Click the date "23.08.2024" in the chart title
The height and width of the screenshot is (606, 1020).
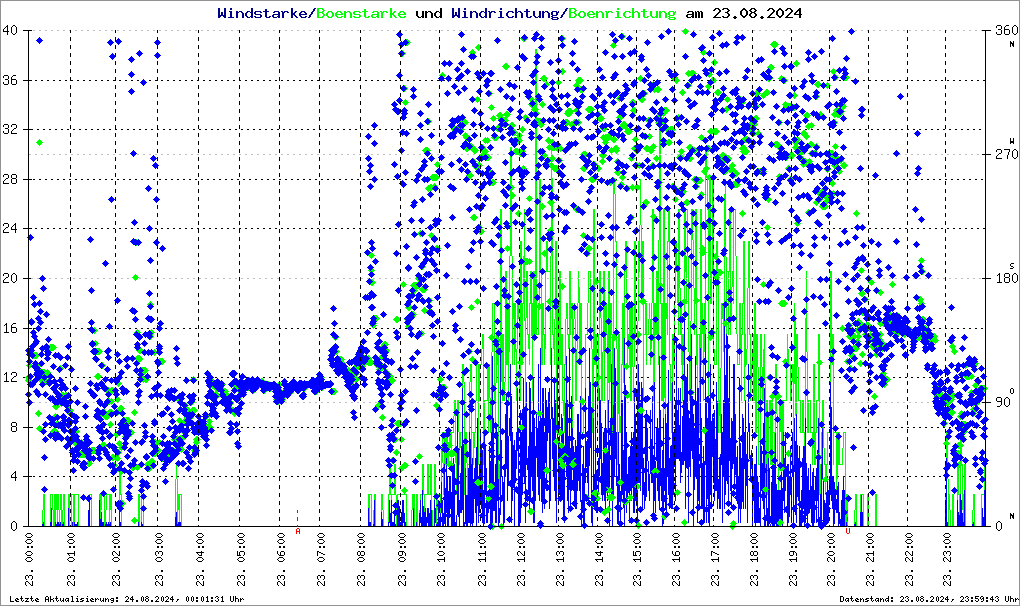coord(757,13)
